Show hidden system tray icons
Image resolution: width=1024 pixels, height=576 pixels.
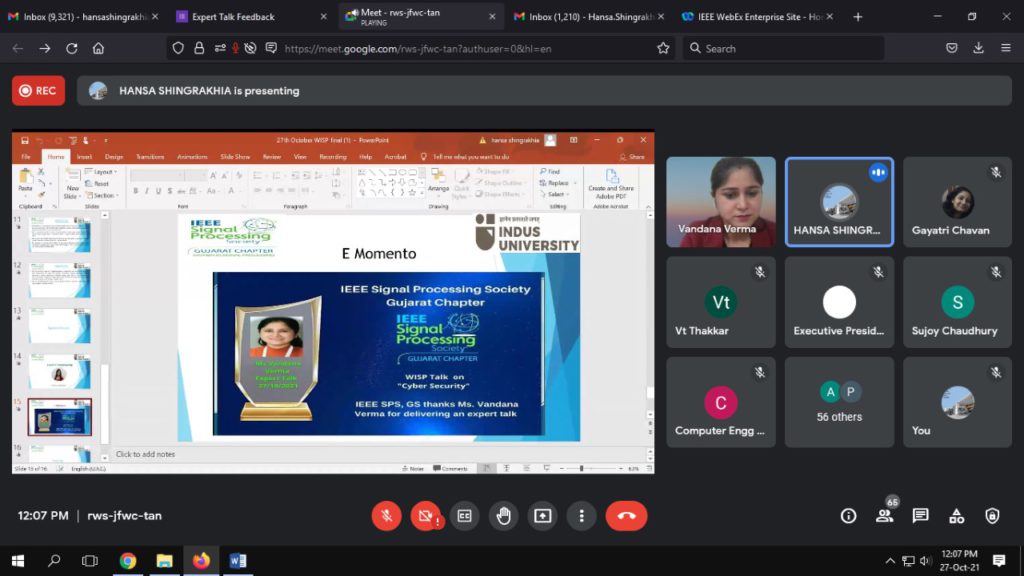tap(890, 561)
